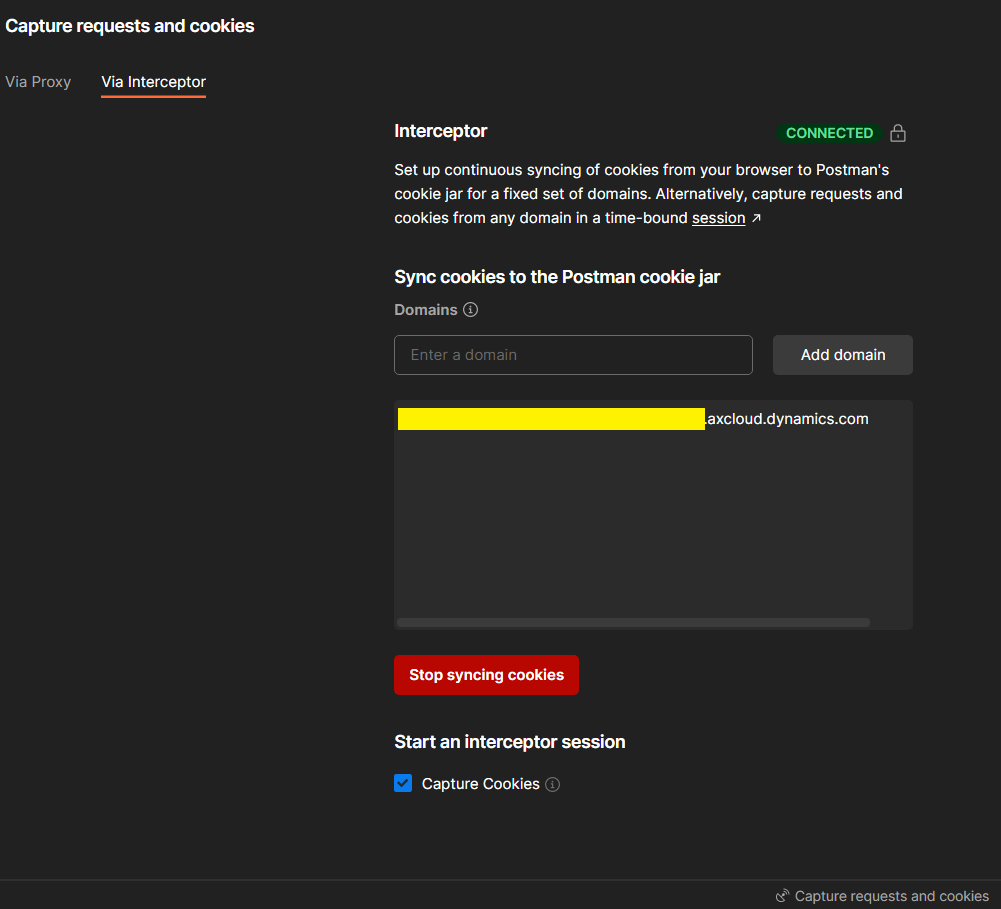
Task: Select the axcloud.dynamics.com domain entry
Action: tap(633, 419)
